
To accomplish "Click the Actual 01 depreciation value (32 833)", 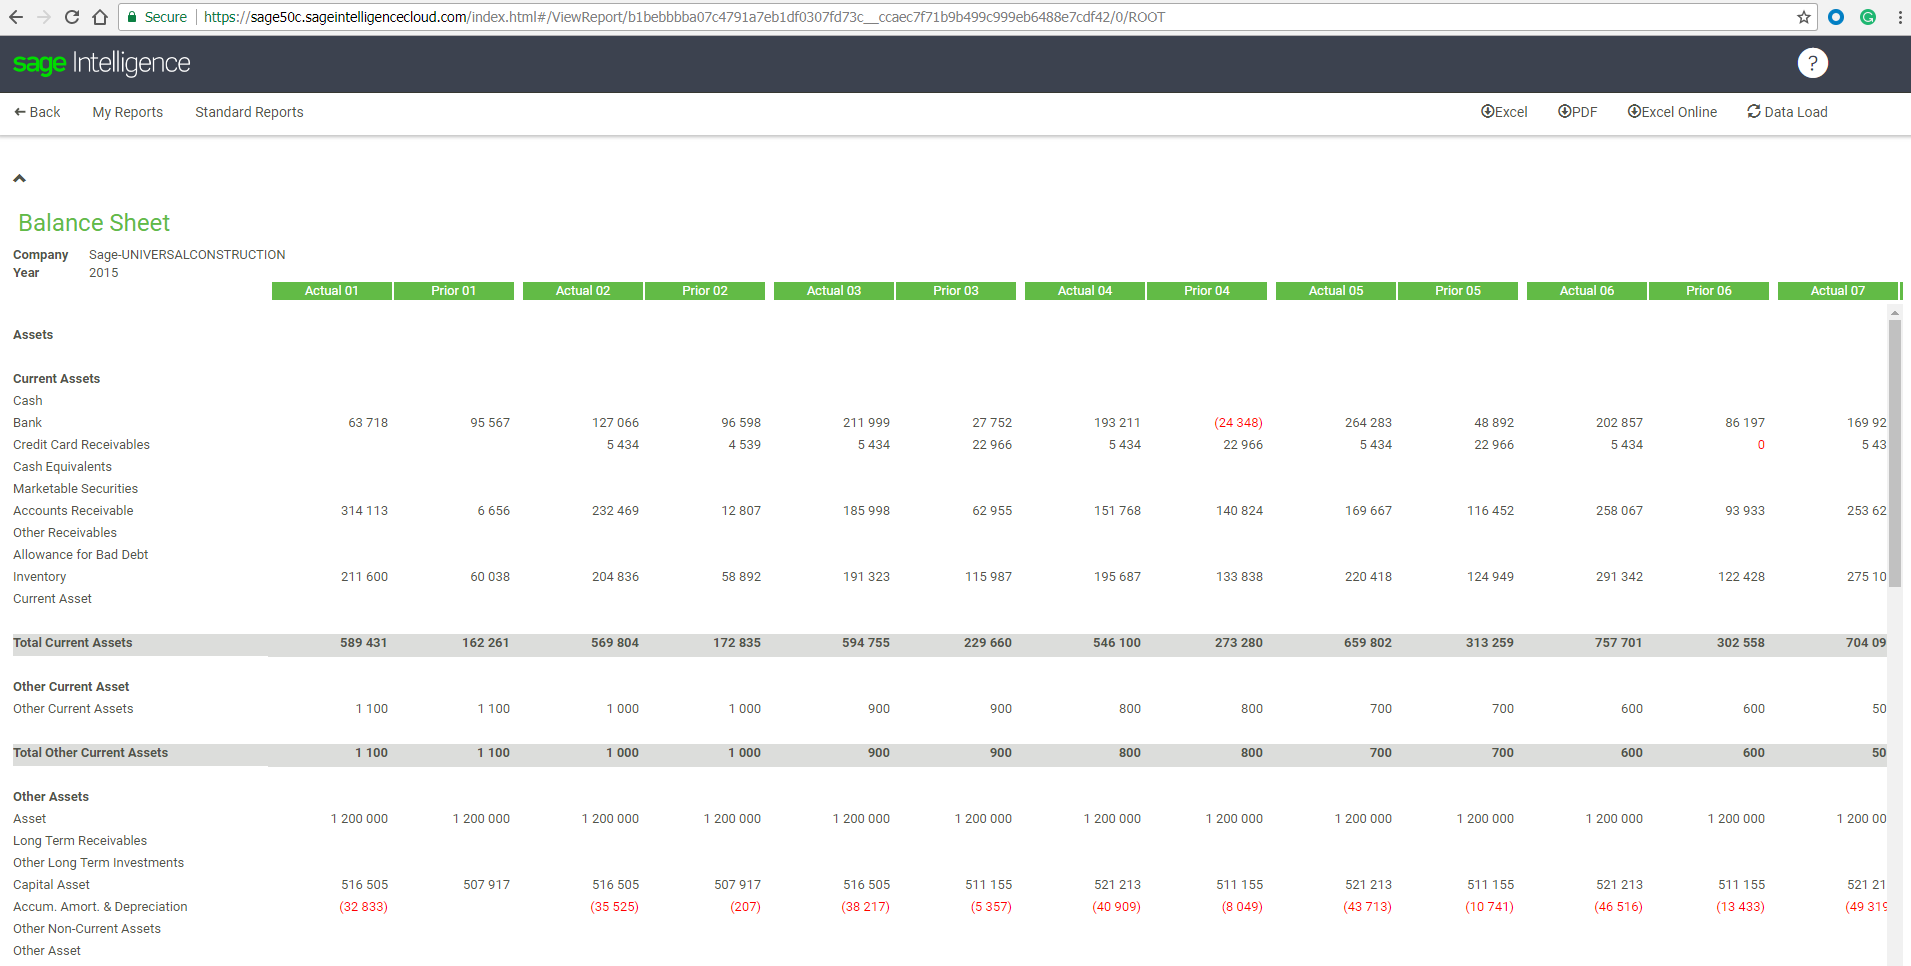I will (x=363, y=907).
